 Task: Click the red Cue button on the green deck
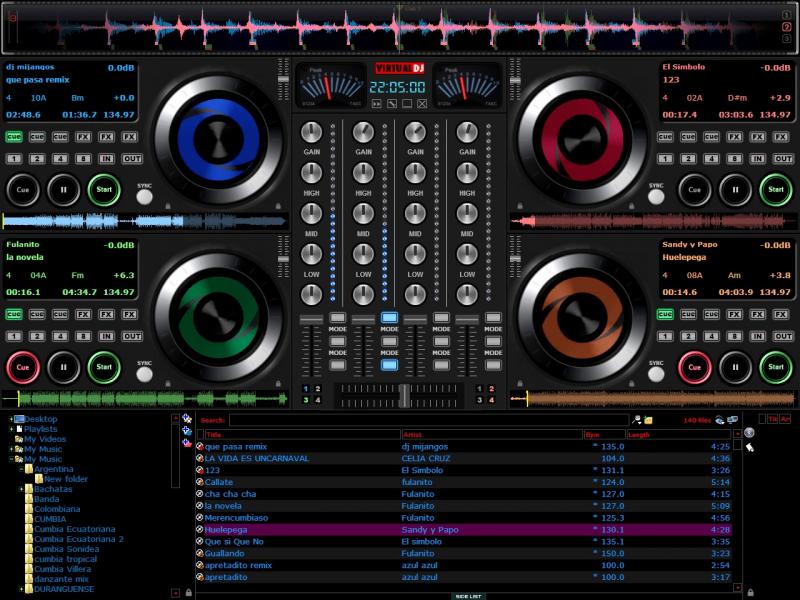(x=22, y=367)
